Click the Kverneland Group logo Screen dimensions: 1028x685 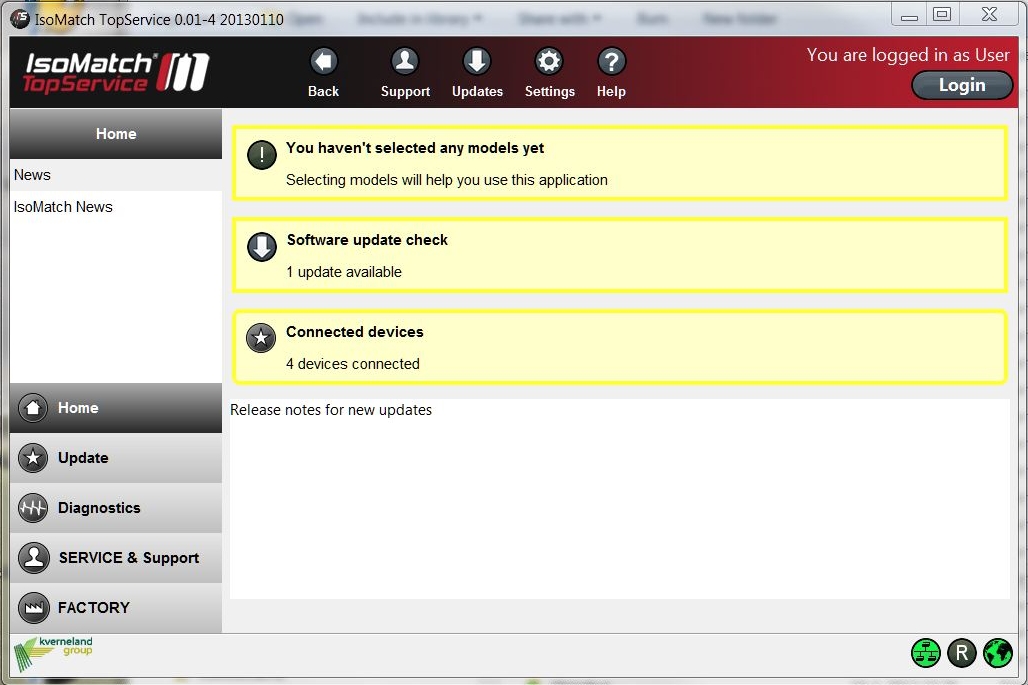(54, 653)
